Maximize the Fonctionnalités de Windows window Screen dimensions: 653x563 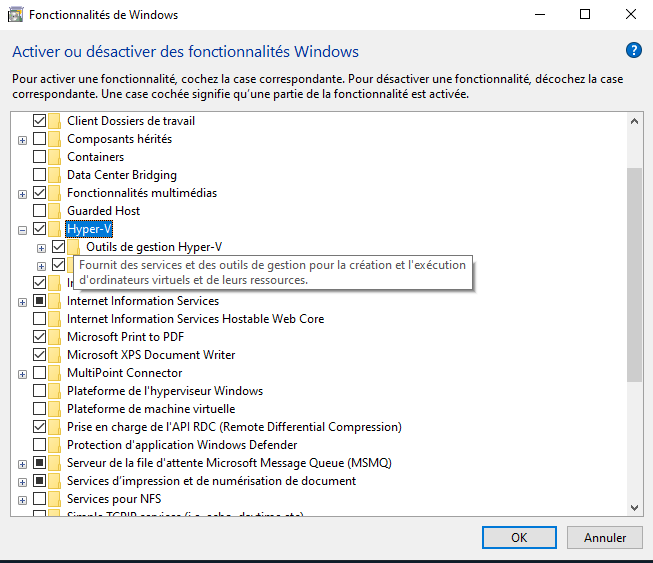pyautogui.click(x=585, y=15)
